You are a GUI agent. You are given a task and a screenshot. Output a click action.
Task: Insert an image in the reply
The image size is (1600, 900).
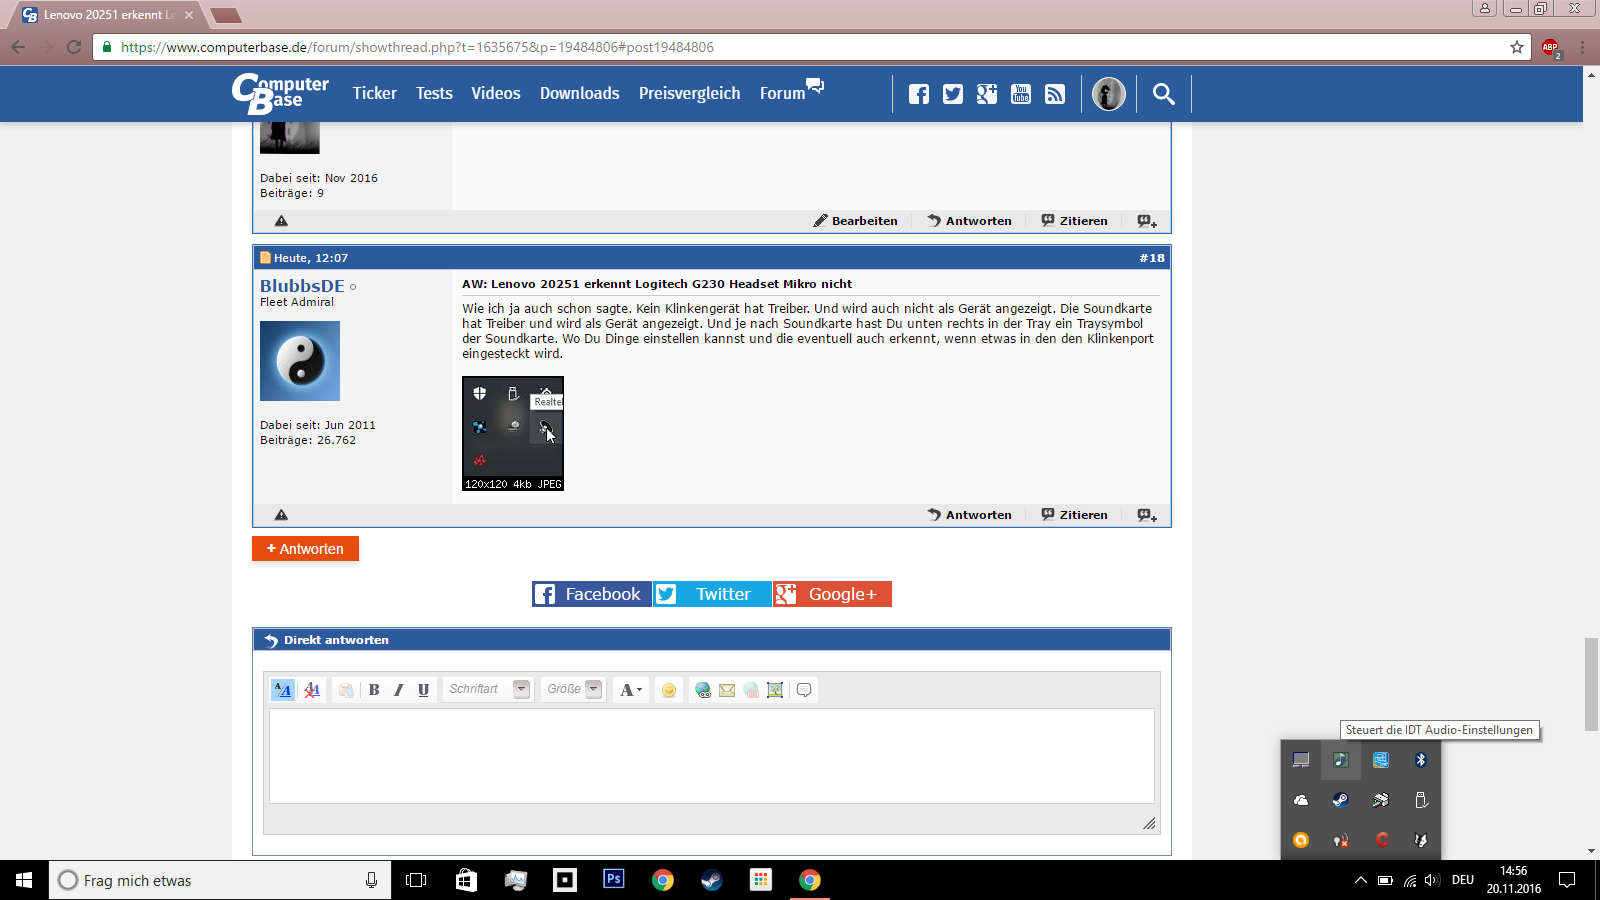click(775, 690)
